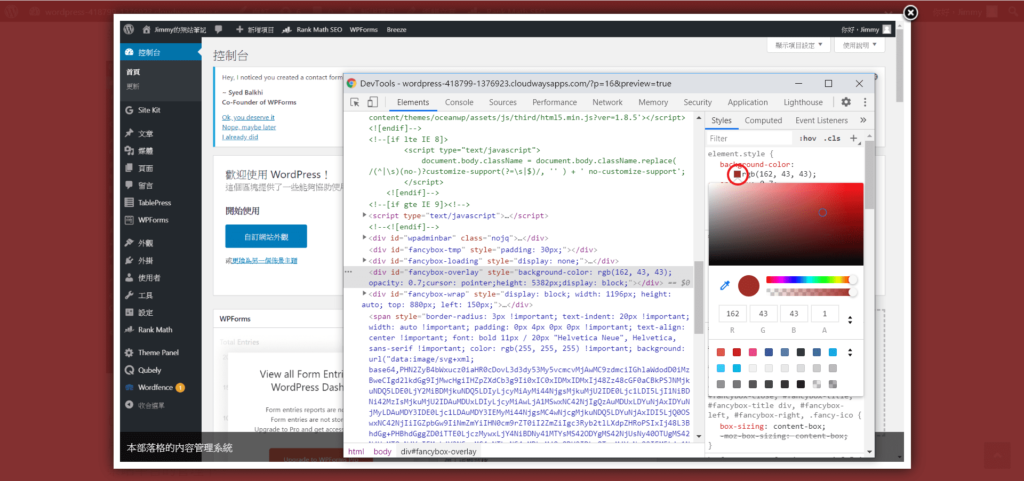This screenshot has width=1024, height=481.
Task: Expand the wpadminbar div node
Action: 364,238
